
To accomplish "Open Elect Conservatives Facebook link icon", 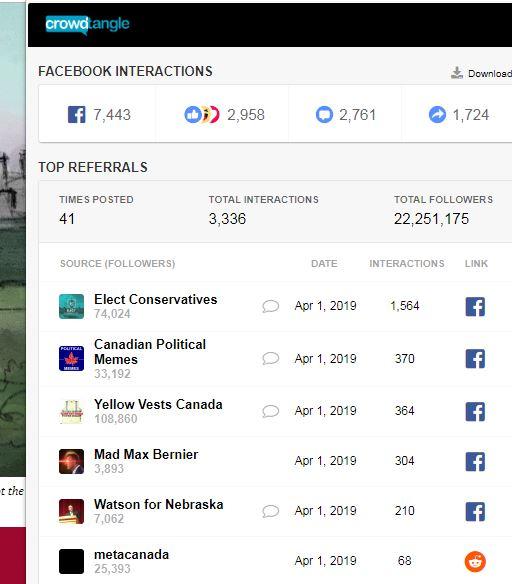I will (475, 307).
